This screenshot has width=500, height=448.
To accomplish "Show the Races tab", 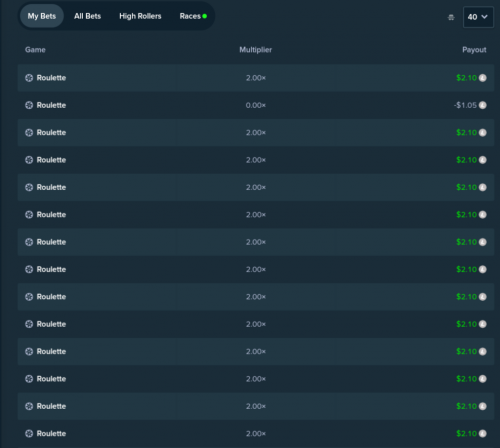I will click(193, 16).
